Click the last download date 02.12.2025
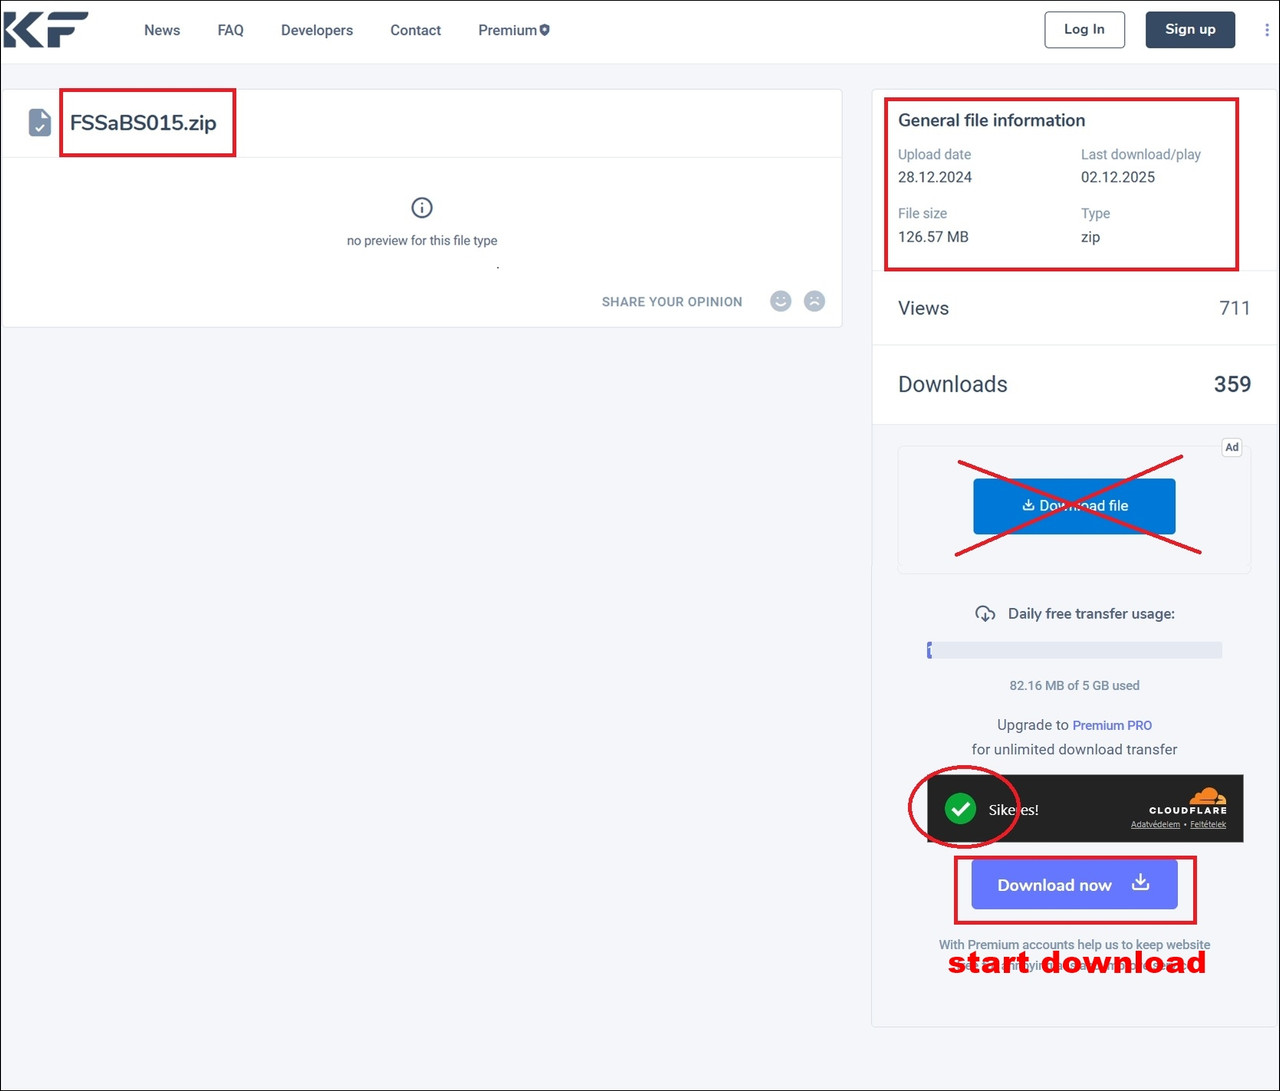The image size is (1280, 1091). coord(1118,177)
